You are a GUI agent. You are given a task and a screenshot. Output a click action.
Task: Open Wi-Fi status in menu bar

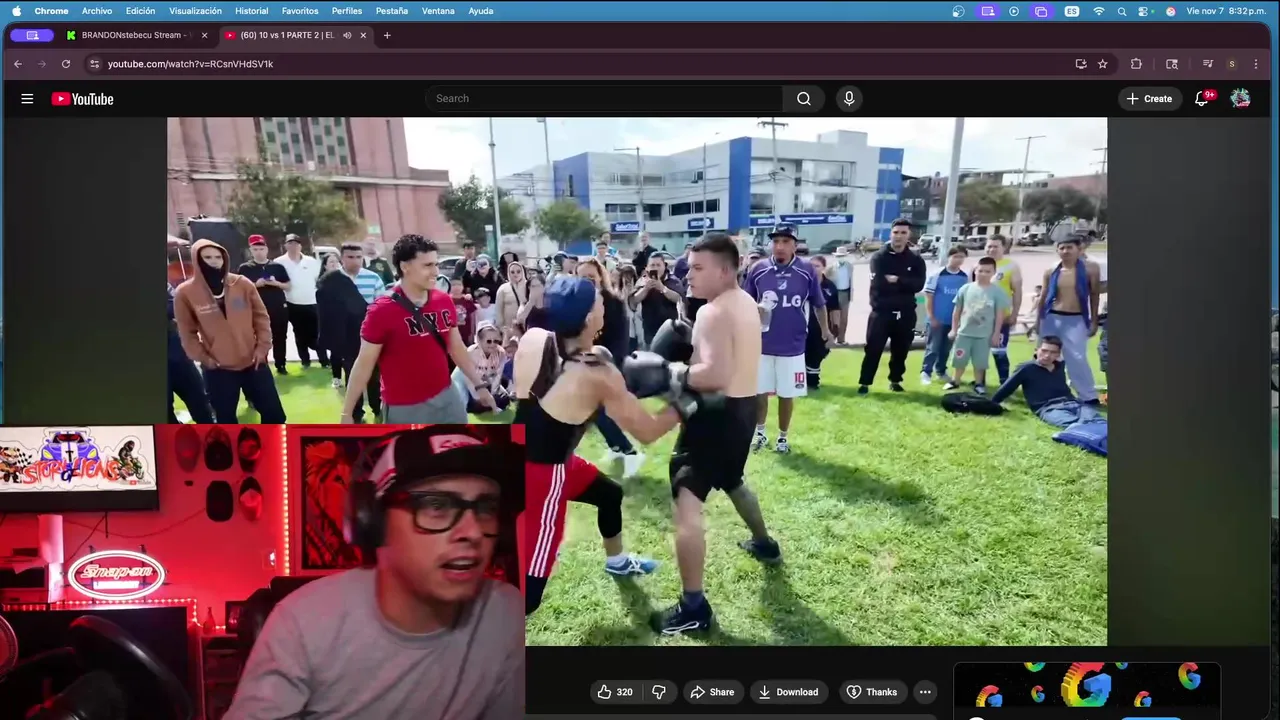pyautogui.click(x=1099, y=11)
